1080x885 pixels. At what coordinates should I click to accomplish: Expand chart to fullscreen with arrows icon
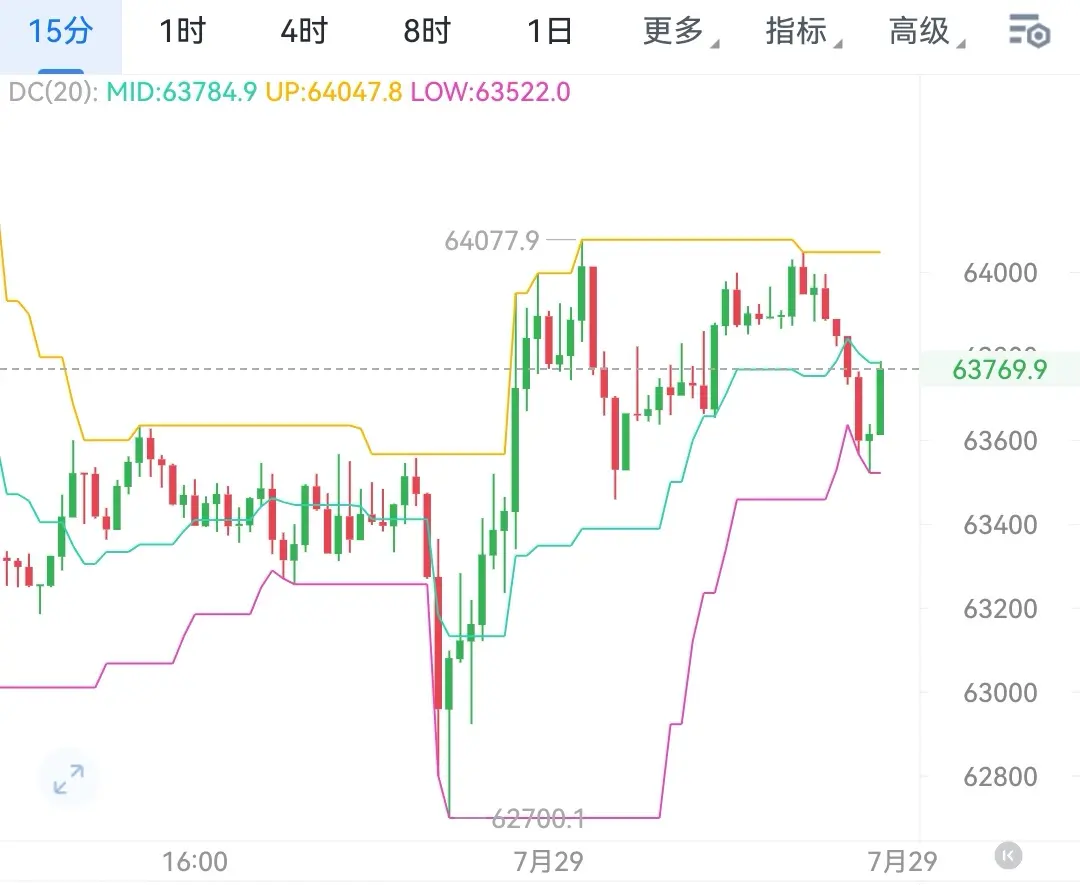[69, 779]
